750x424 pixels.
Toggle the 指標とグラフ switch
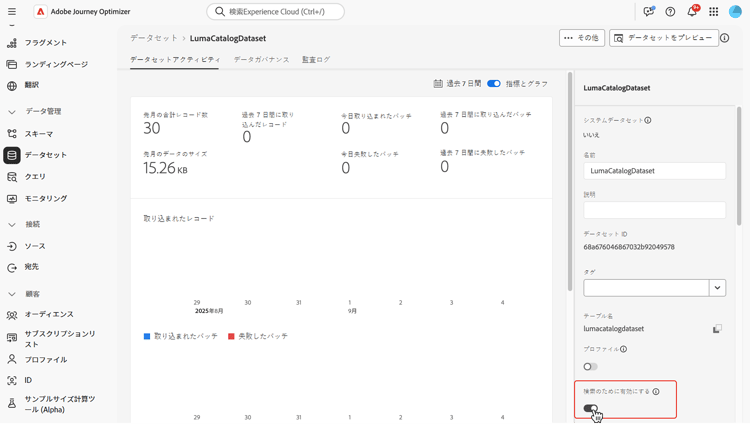pyautogui.click(x=494, y=83)
